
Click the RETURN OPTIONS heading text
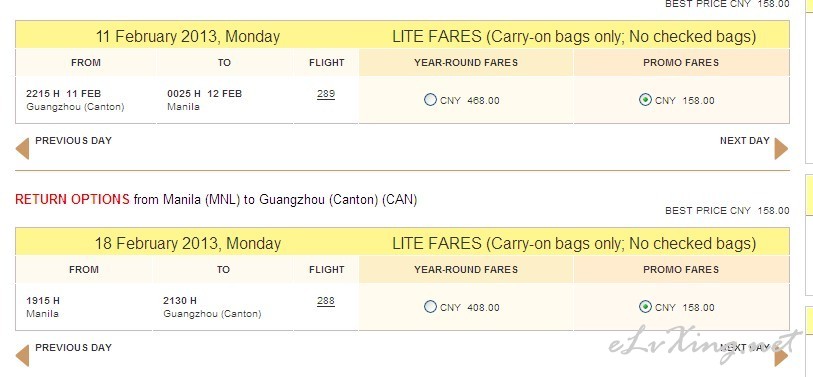pyautogui.click(x=72, y=200)
